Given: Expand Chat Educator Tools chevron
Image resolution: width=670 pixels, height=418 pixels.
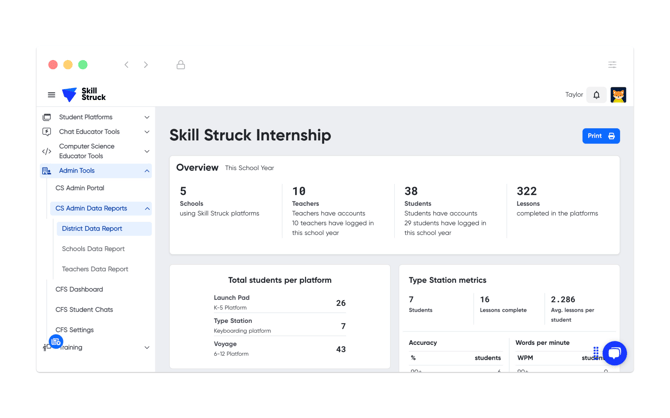Looking at the screenshot, I should pyautogui.click(x=147, y=132).
